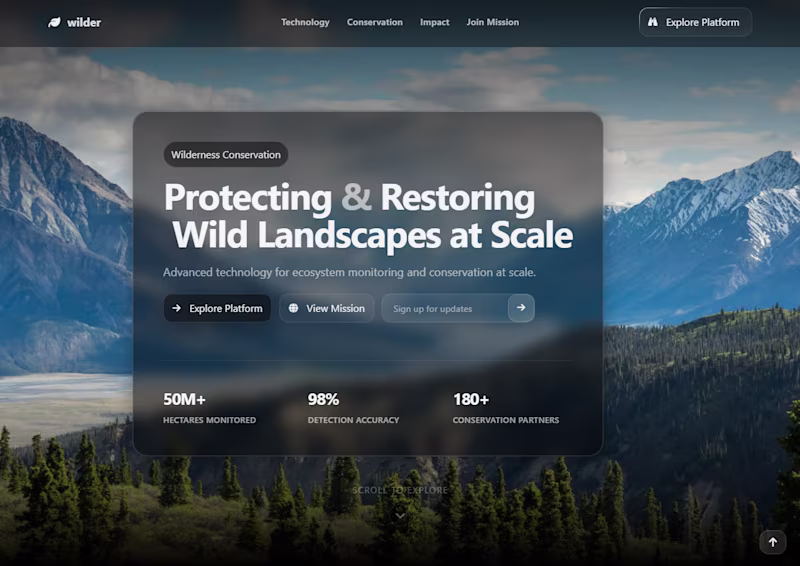Image resolution: width=800 pixels, height=566 pixels.
Task: Click the hero Explore Platform button with arrow
Action: [x=217, y=308]
